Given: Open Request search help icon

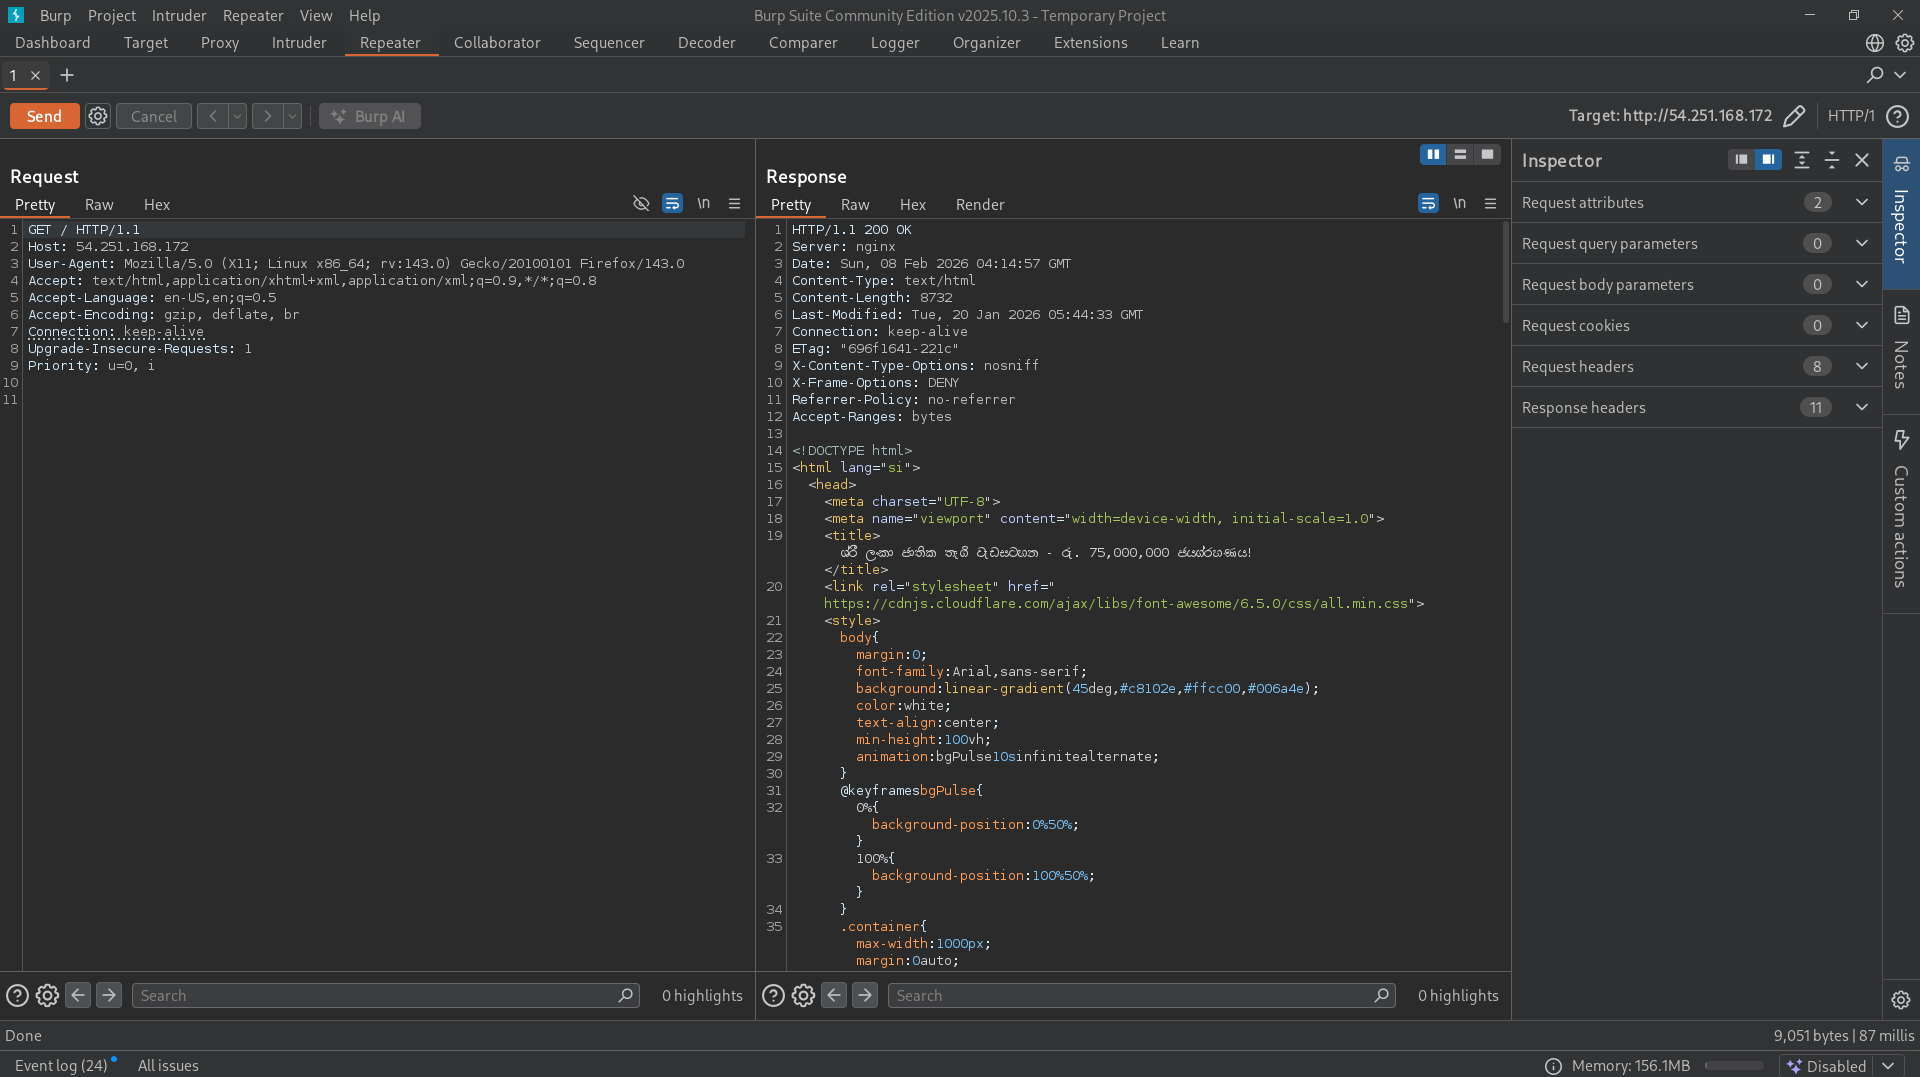Looking at the screenshot, I should coord(17,995).
